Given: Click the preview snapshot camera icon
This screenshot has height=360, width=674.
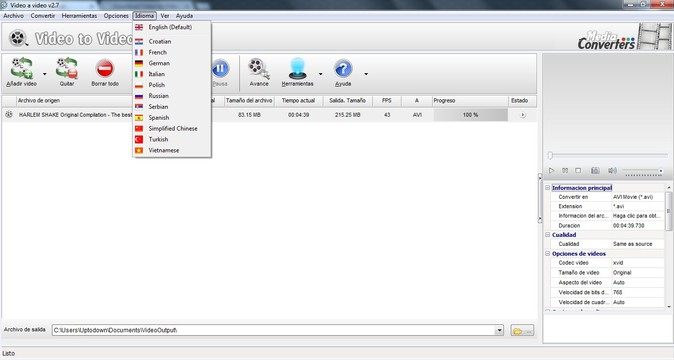Looking at the screenshot, I should click(x=595, y=171).
